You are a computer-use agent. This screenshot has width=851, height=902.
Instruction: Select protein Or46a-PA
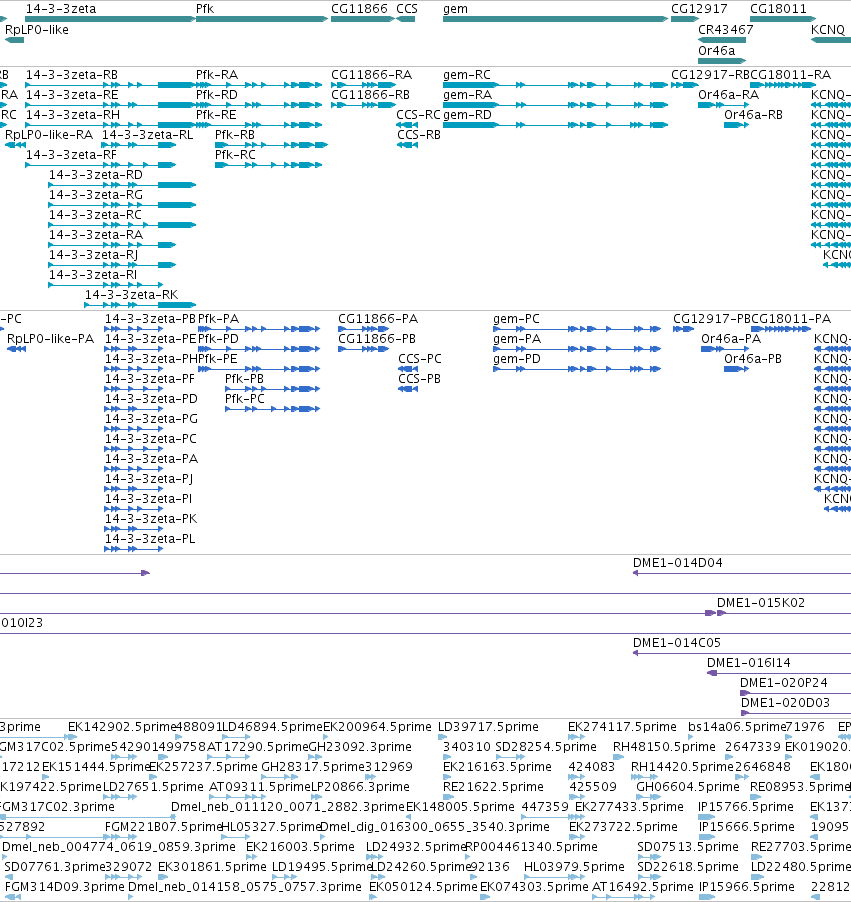click(x=731, y=339)
